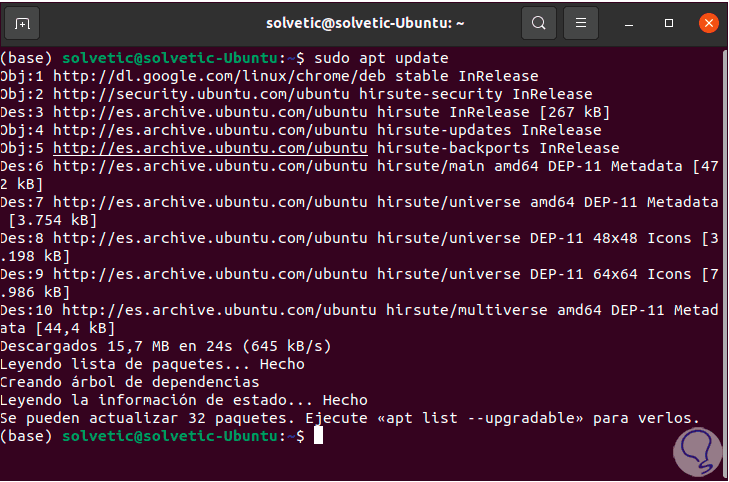
Task: Click 'hirsute-backports InRelease' text
Action: (x=498, y=148)
